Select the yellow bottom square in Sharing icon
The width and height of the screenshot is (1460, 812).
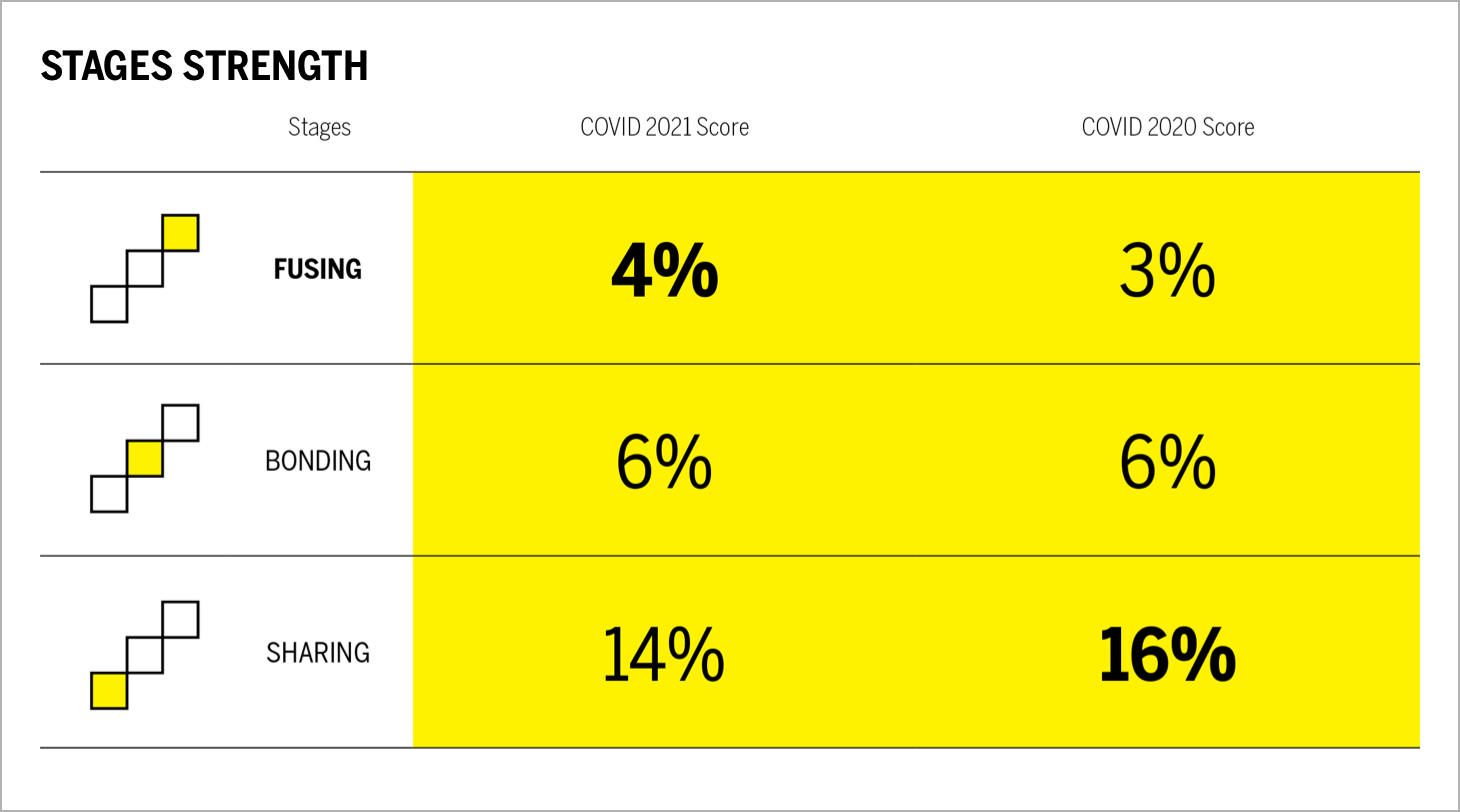pos(109,691)
